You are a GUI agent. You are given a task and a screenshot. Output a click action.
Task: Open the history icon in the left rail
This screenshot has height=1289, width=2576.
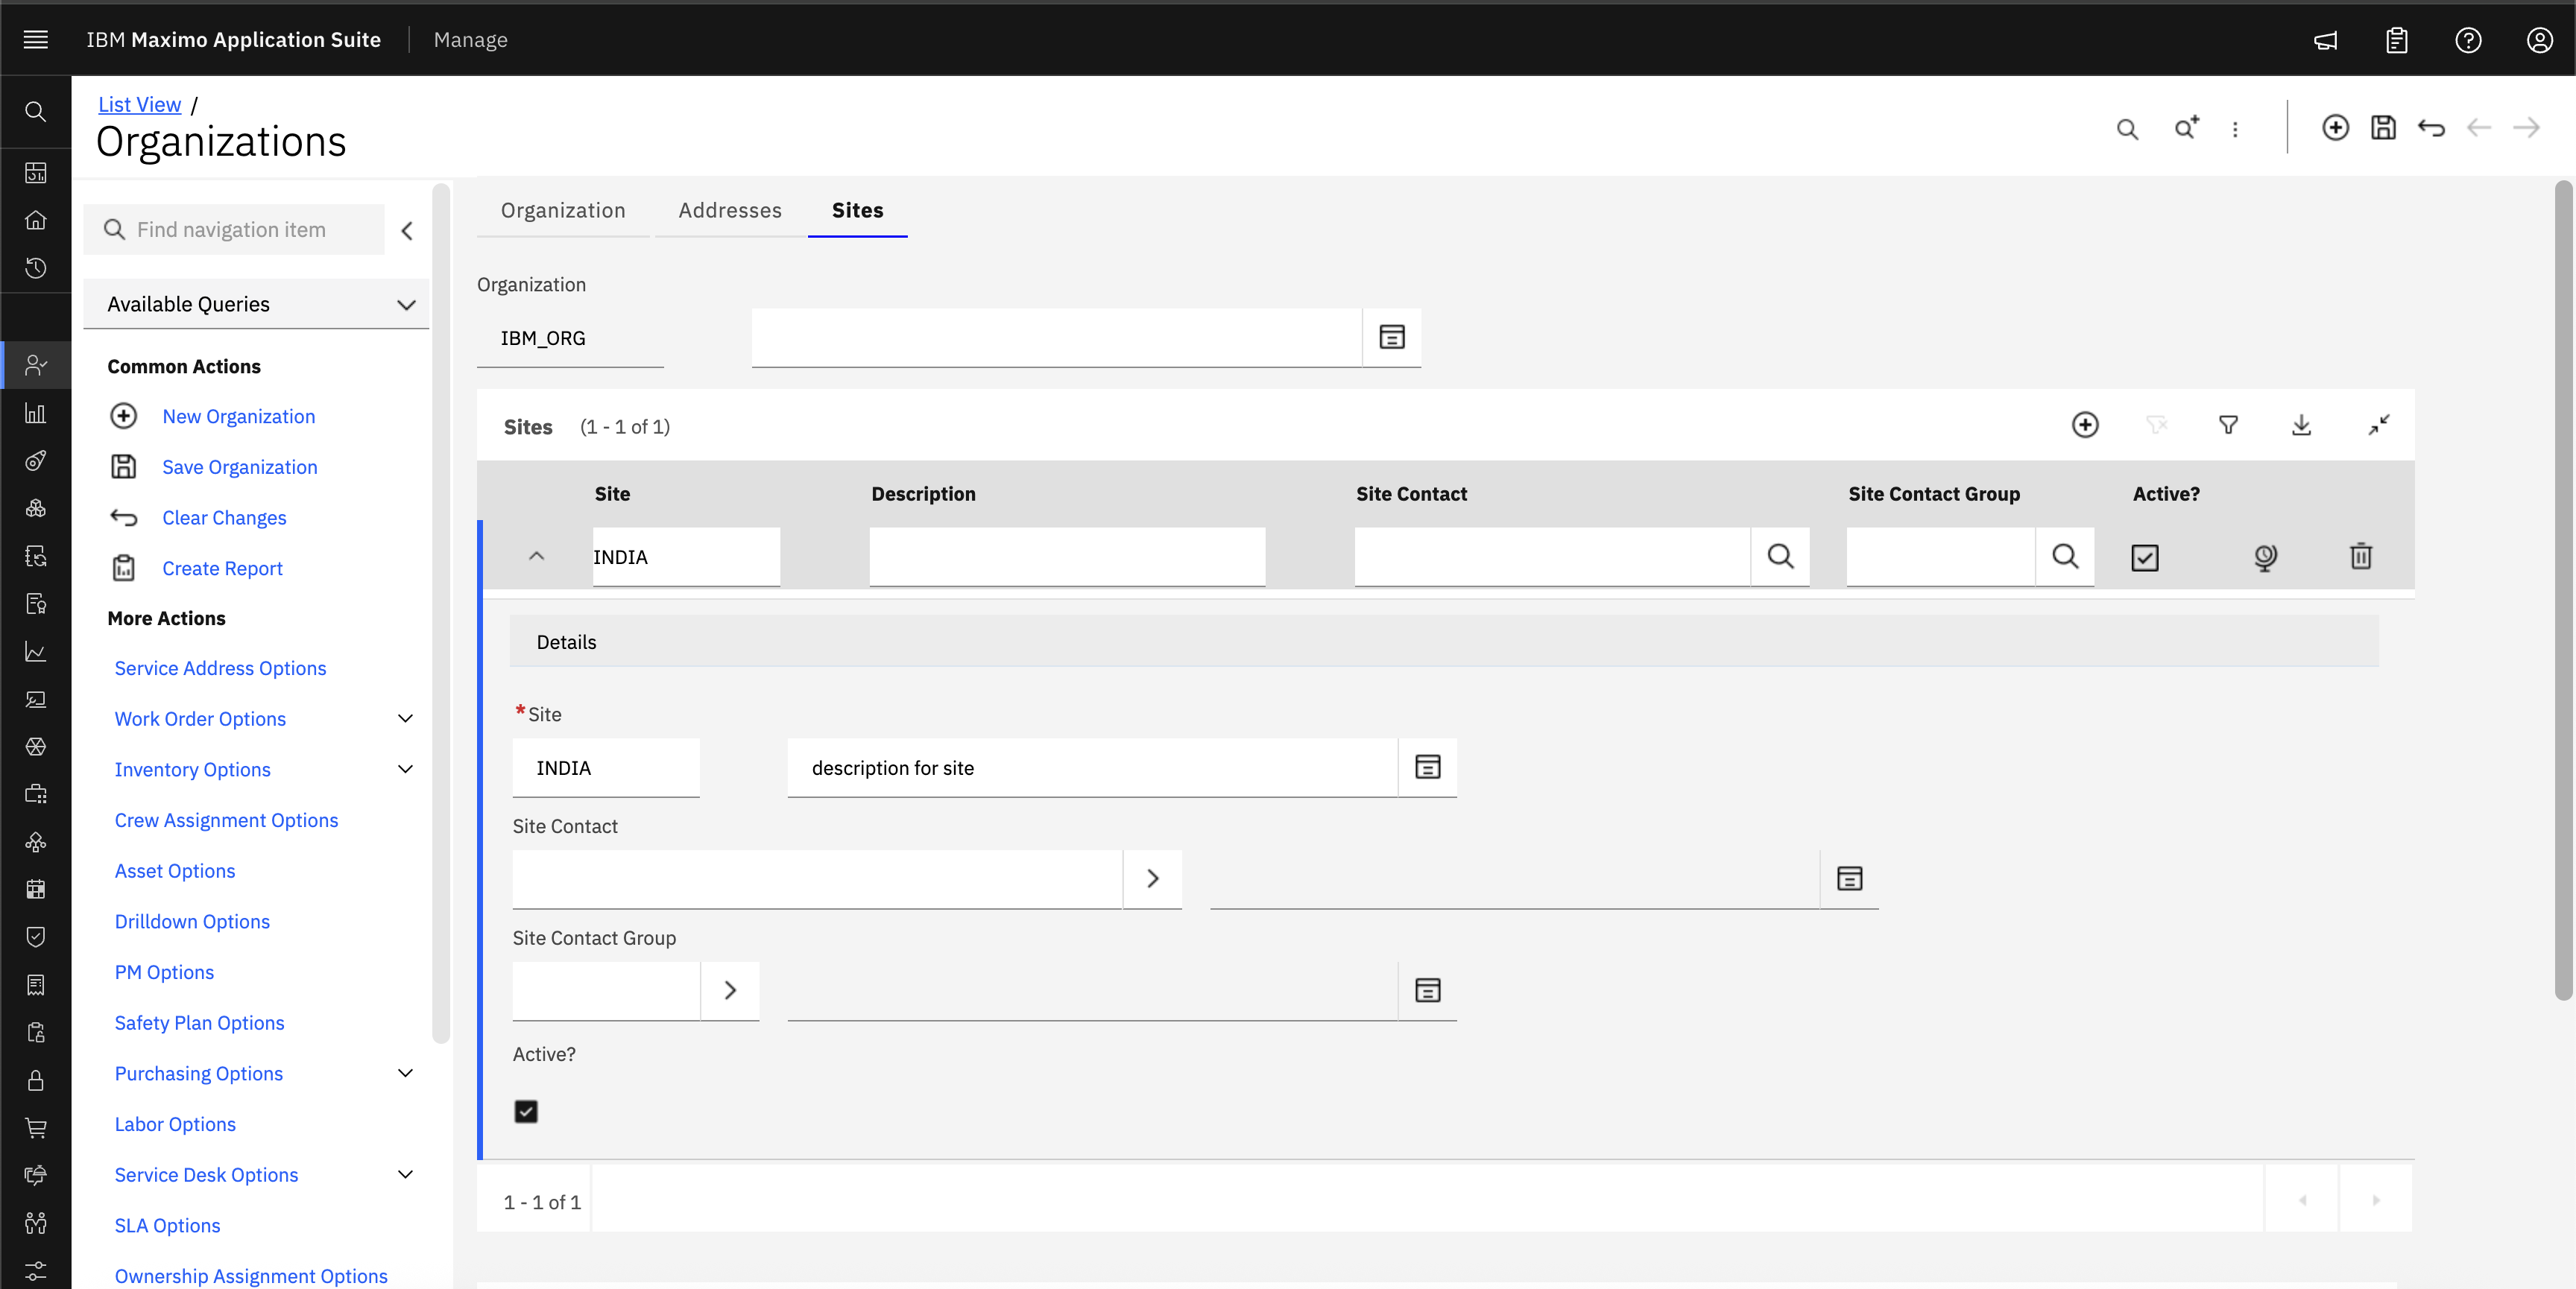(36, 268)
